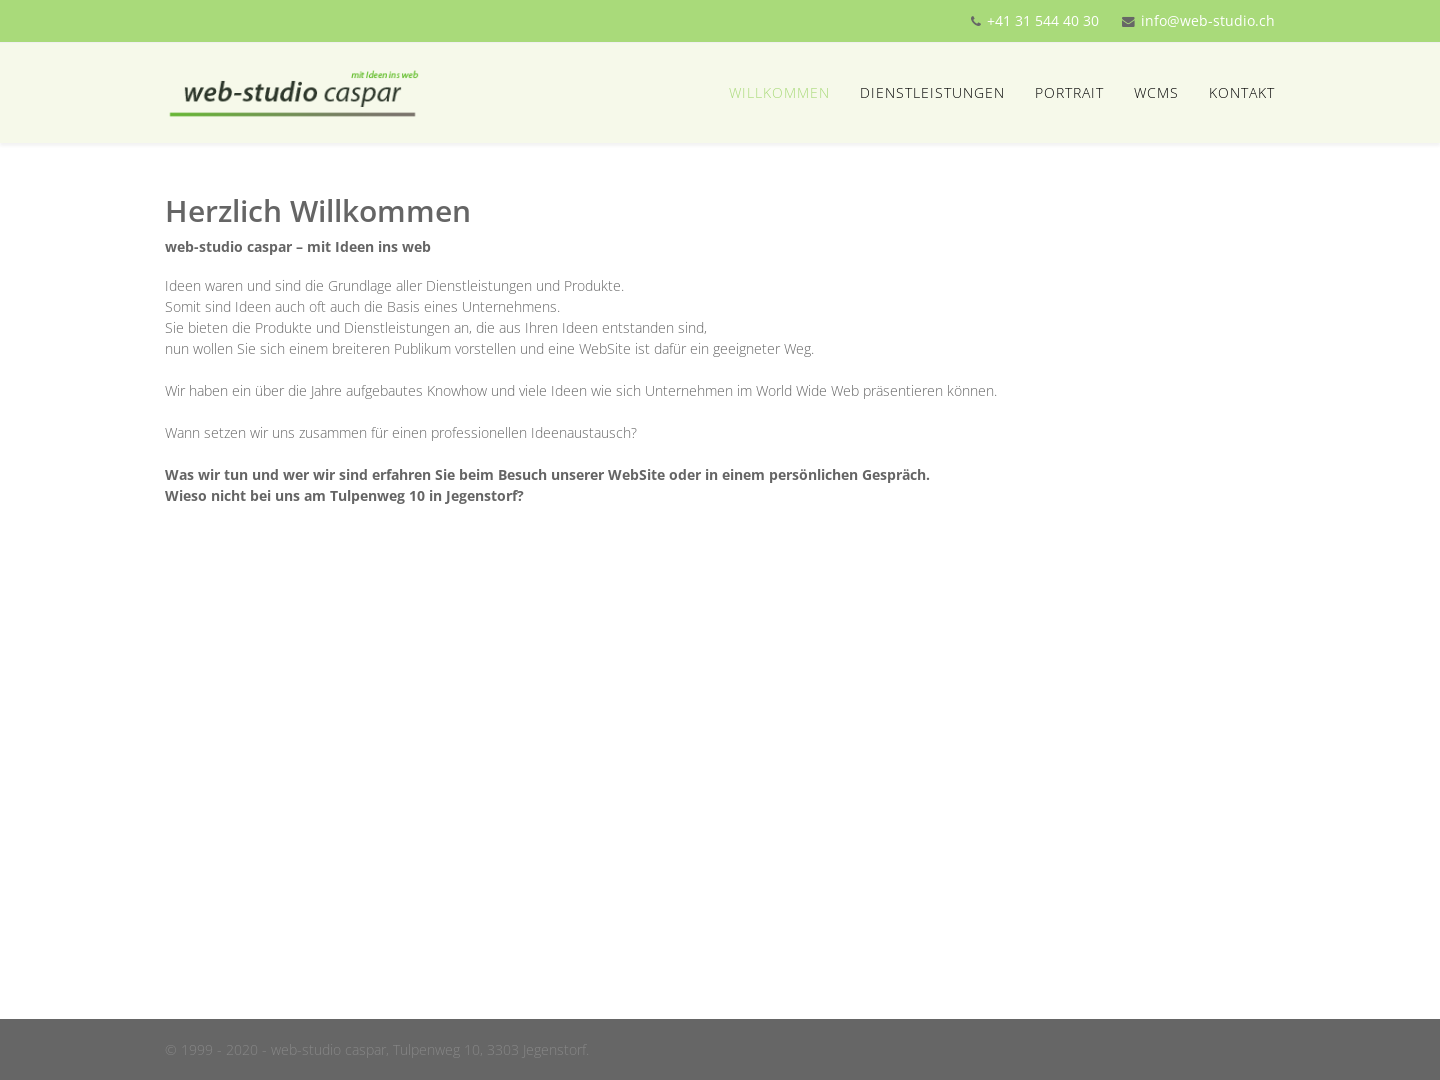Click the line starting 'nun wollen Sie sich'
The image size is (1440, 1080).
(x=489, y=349)
